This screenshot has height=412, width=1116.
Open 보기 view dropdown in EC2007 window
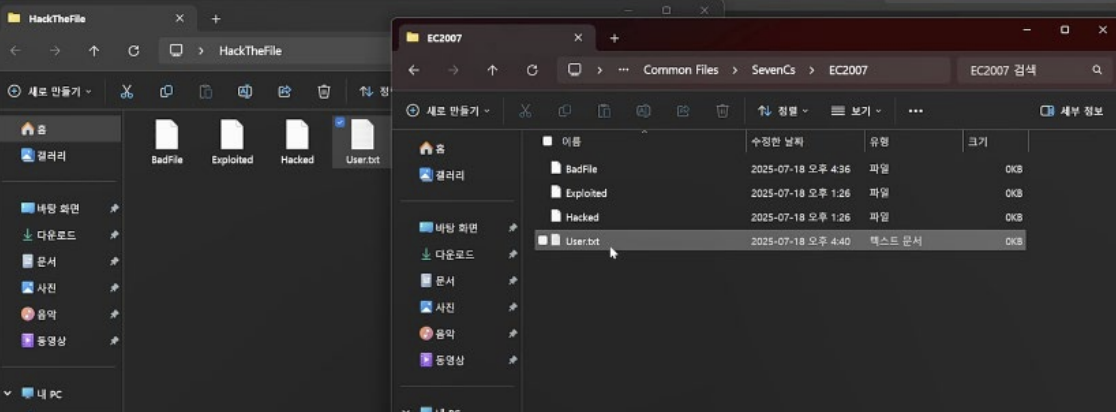[856, 111]
